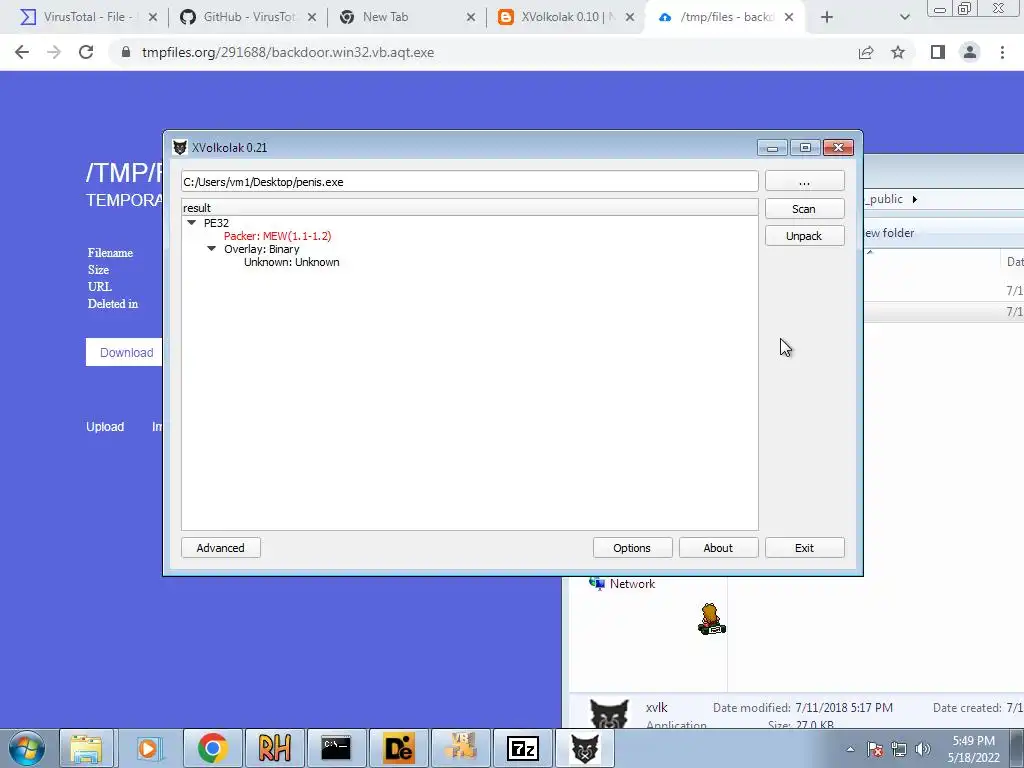Viewport: 1024px width, 768px height.
Task: Select the PE32 label in results
Action: click(216, 223)
